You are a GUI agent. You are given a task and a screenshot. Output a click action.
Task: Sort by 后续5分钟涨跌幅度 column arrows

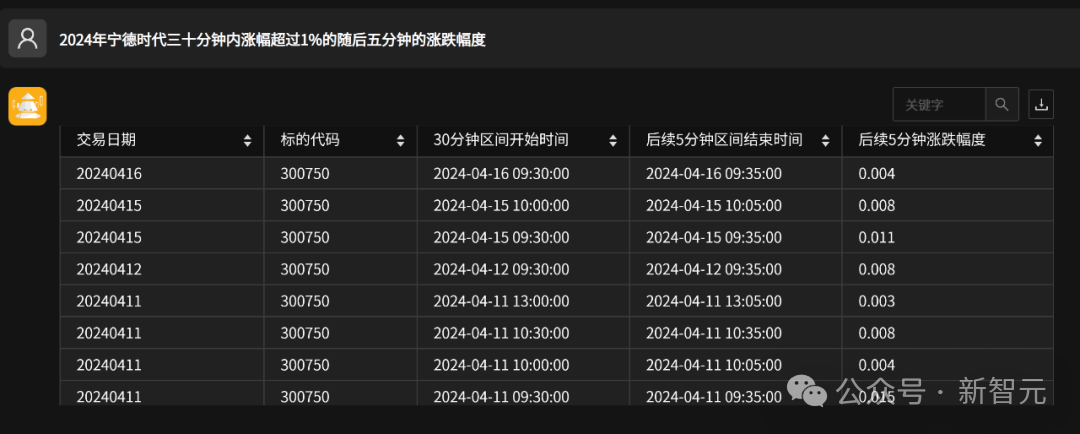1038,141
